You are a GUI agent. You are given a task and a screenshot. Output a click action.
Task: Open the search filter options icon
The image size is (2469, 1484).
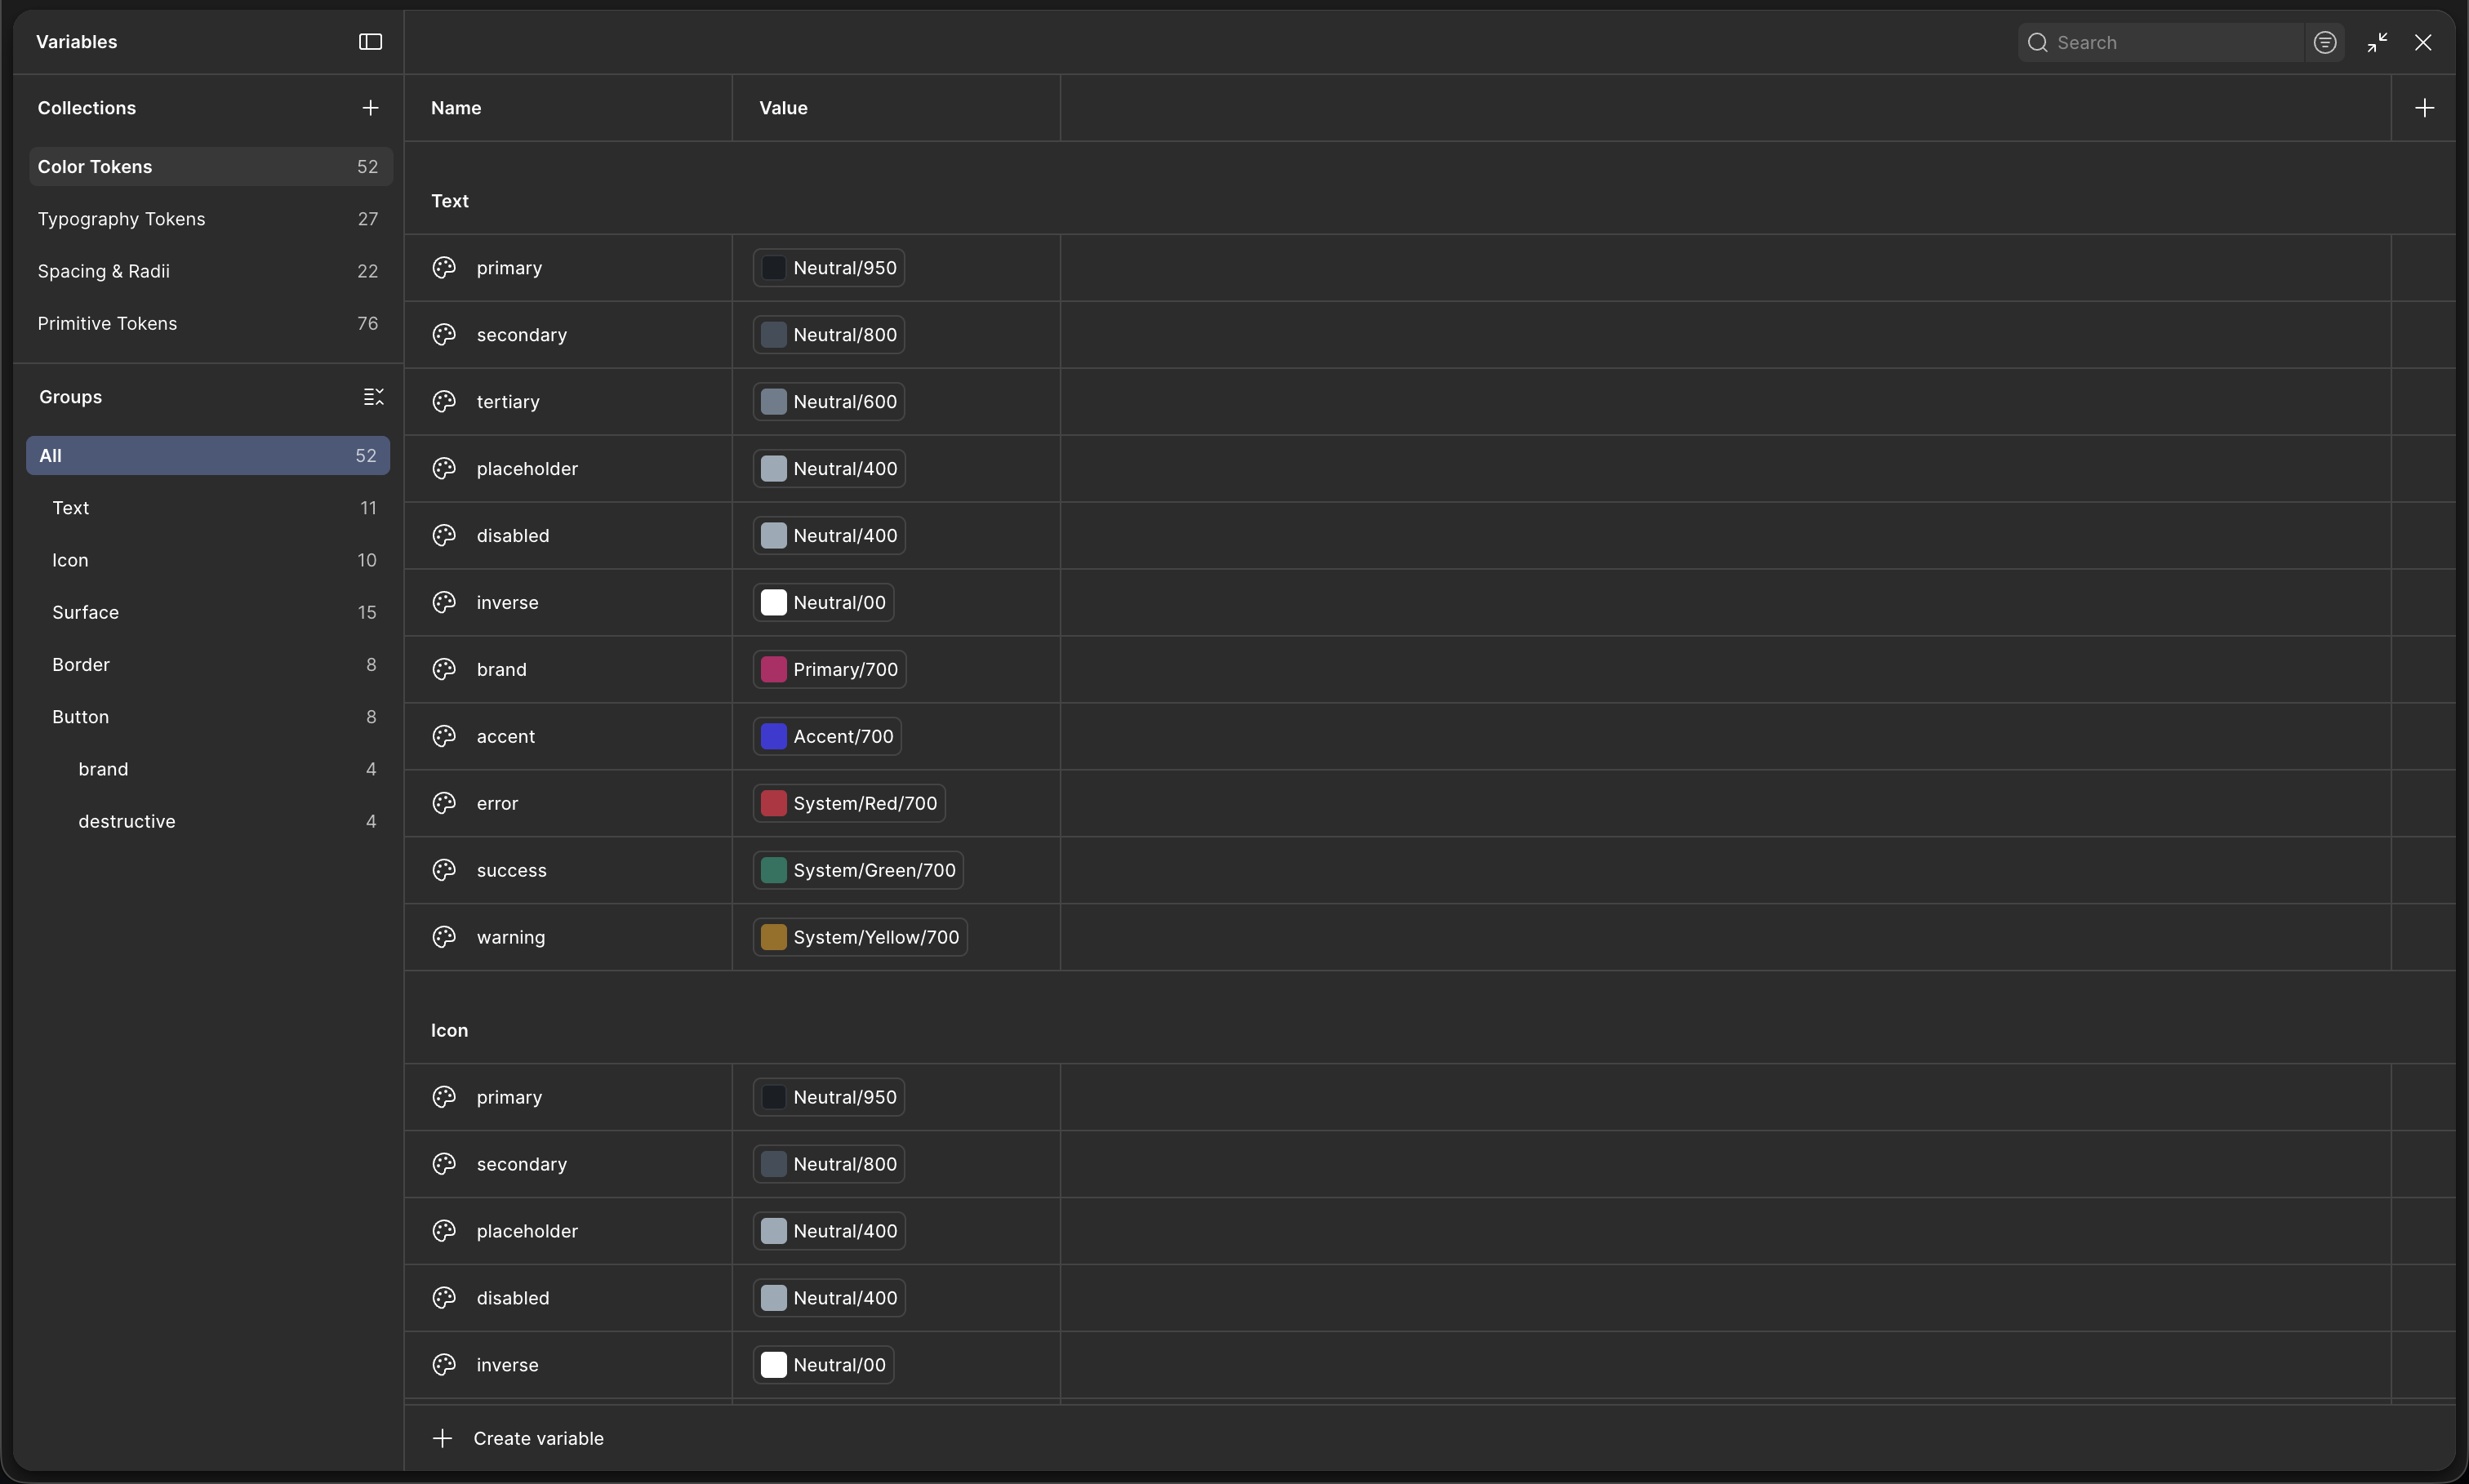point(2325,43)
